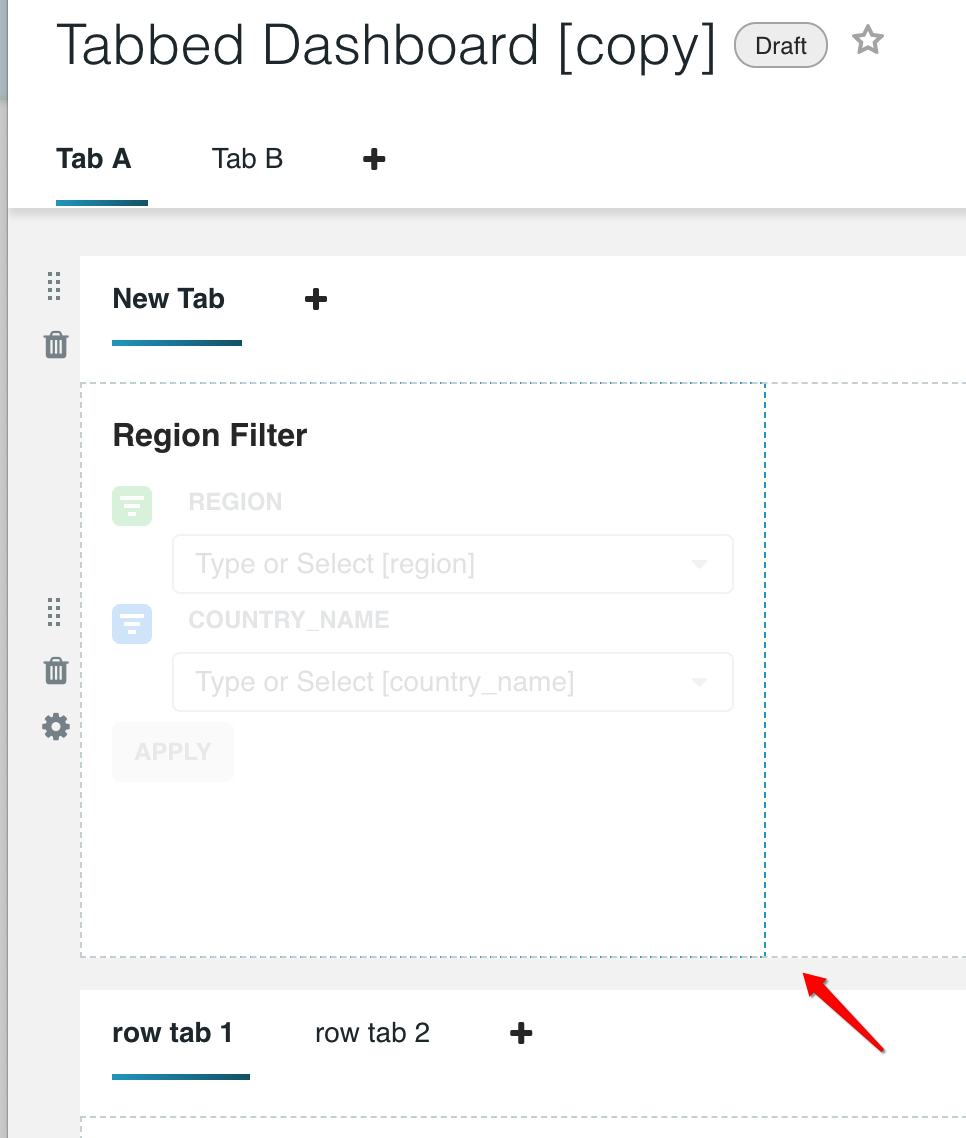Favorite the dashboard with the star icon
The height and width of the screenshot is (1138, 966).
(868, 40)
